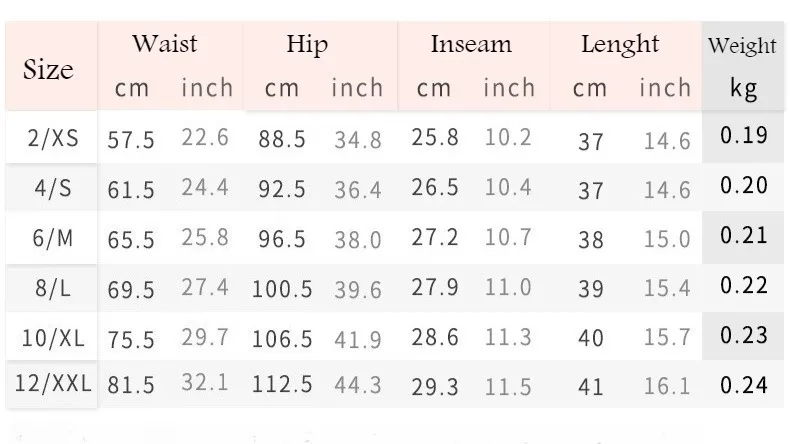The width and height of the screenshot is (790, 444).
Task: Select waist inch value 29.7
Action: pos(205,337)
